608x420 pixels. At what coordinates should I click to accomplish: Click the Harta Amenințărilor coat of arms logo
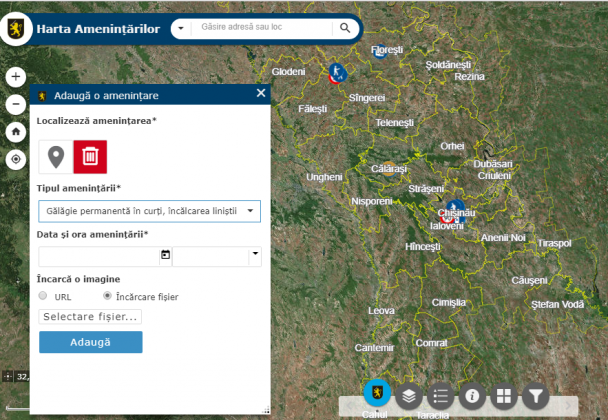coord(16,29)
